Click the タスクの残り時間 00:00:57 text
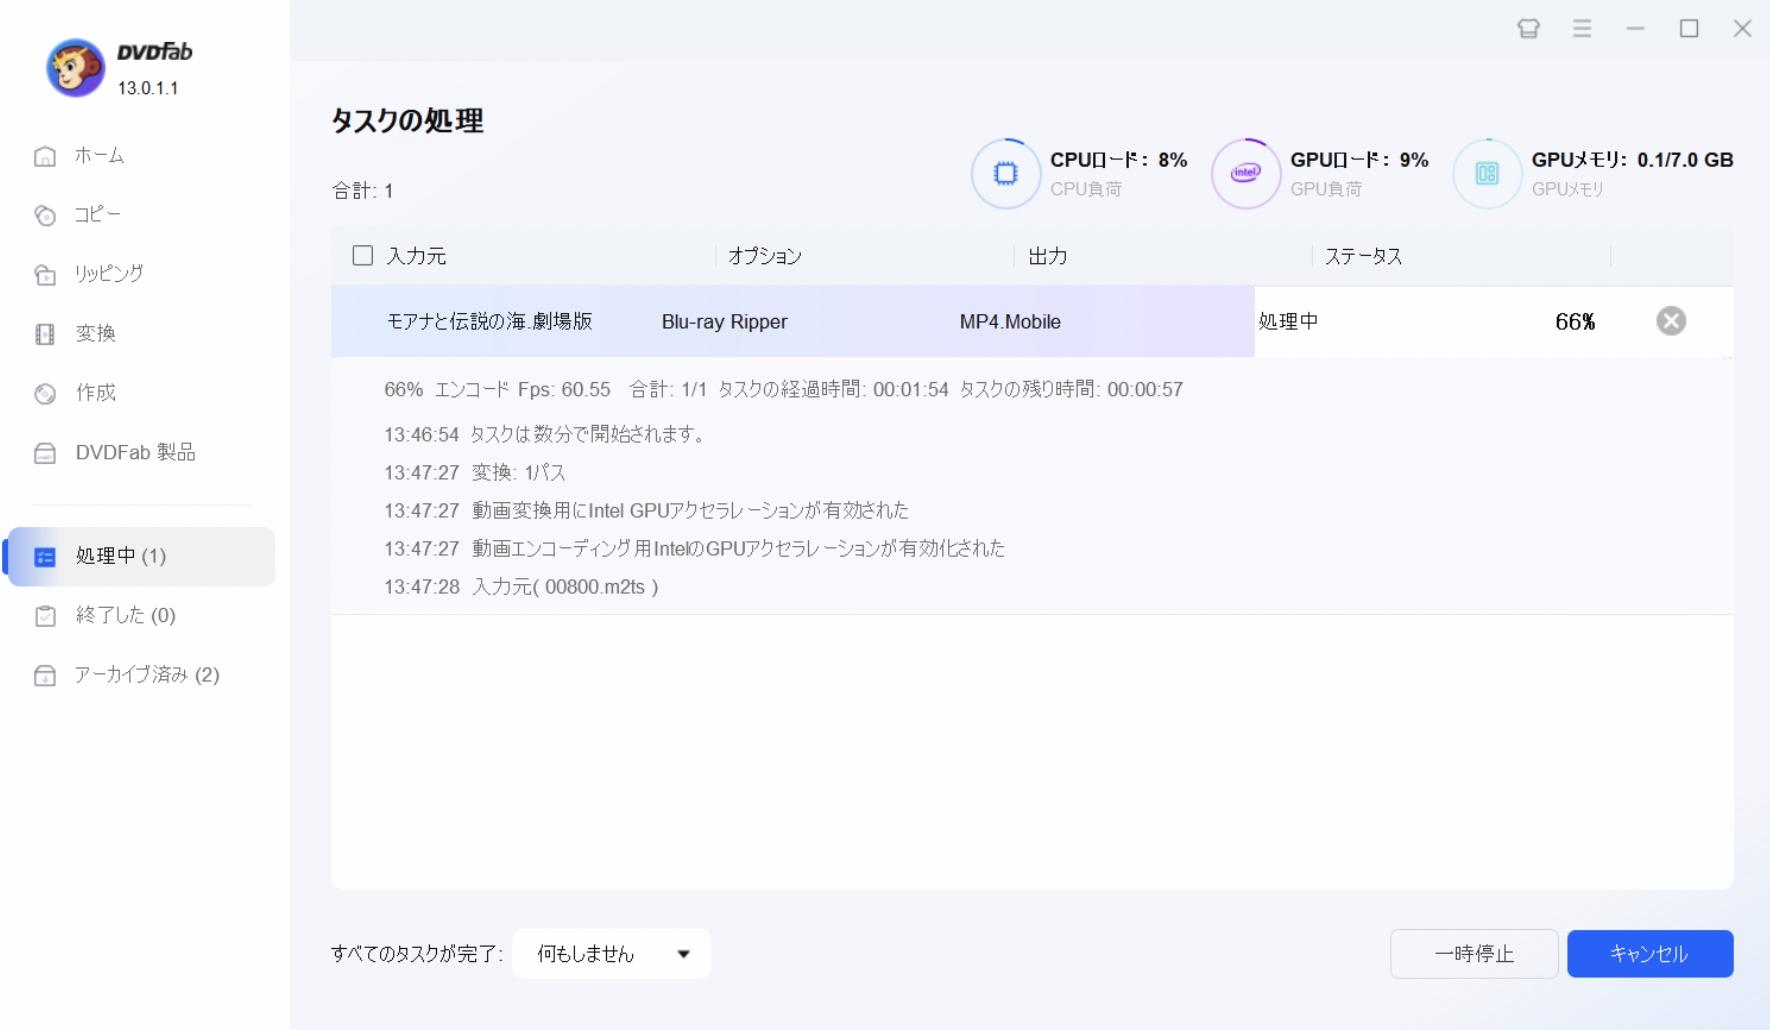The image size is (1770, 1030). tap(1071, 390)
